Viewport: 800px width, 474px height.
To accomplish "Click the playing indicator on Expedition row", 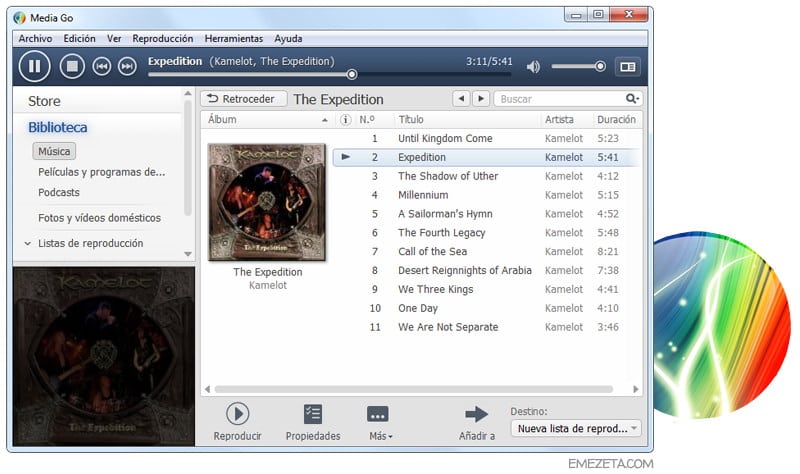I will (345, 157).
